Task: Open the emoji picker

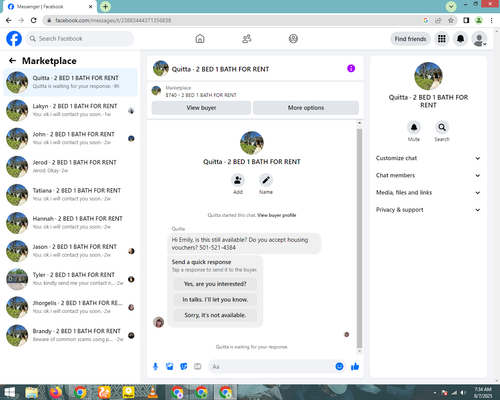Action: click(x=339, y=367)
